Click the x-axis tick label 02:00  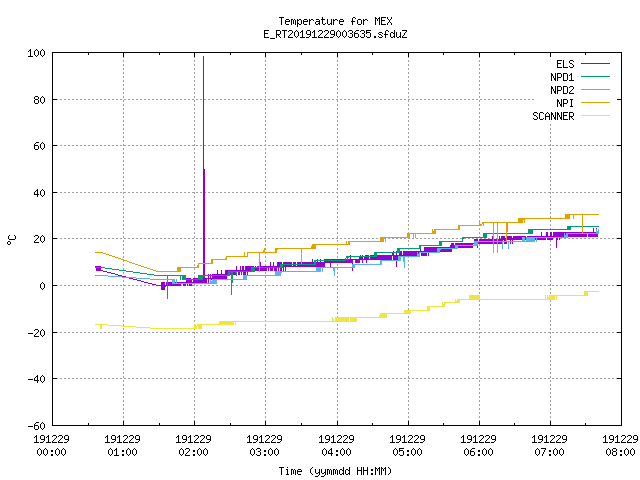click(193, 452)
